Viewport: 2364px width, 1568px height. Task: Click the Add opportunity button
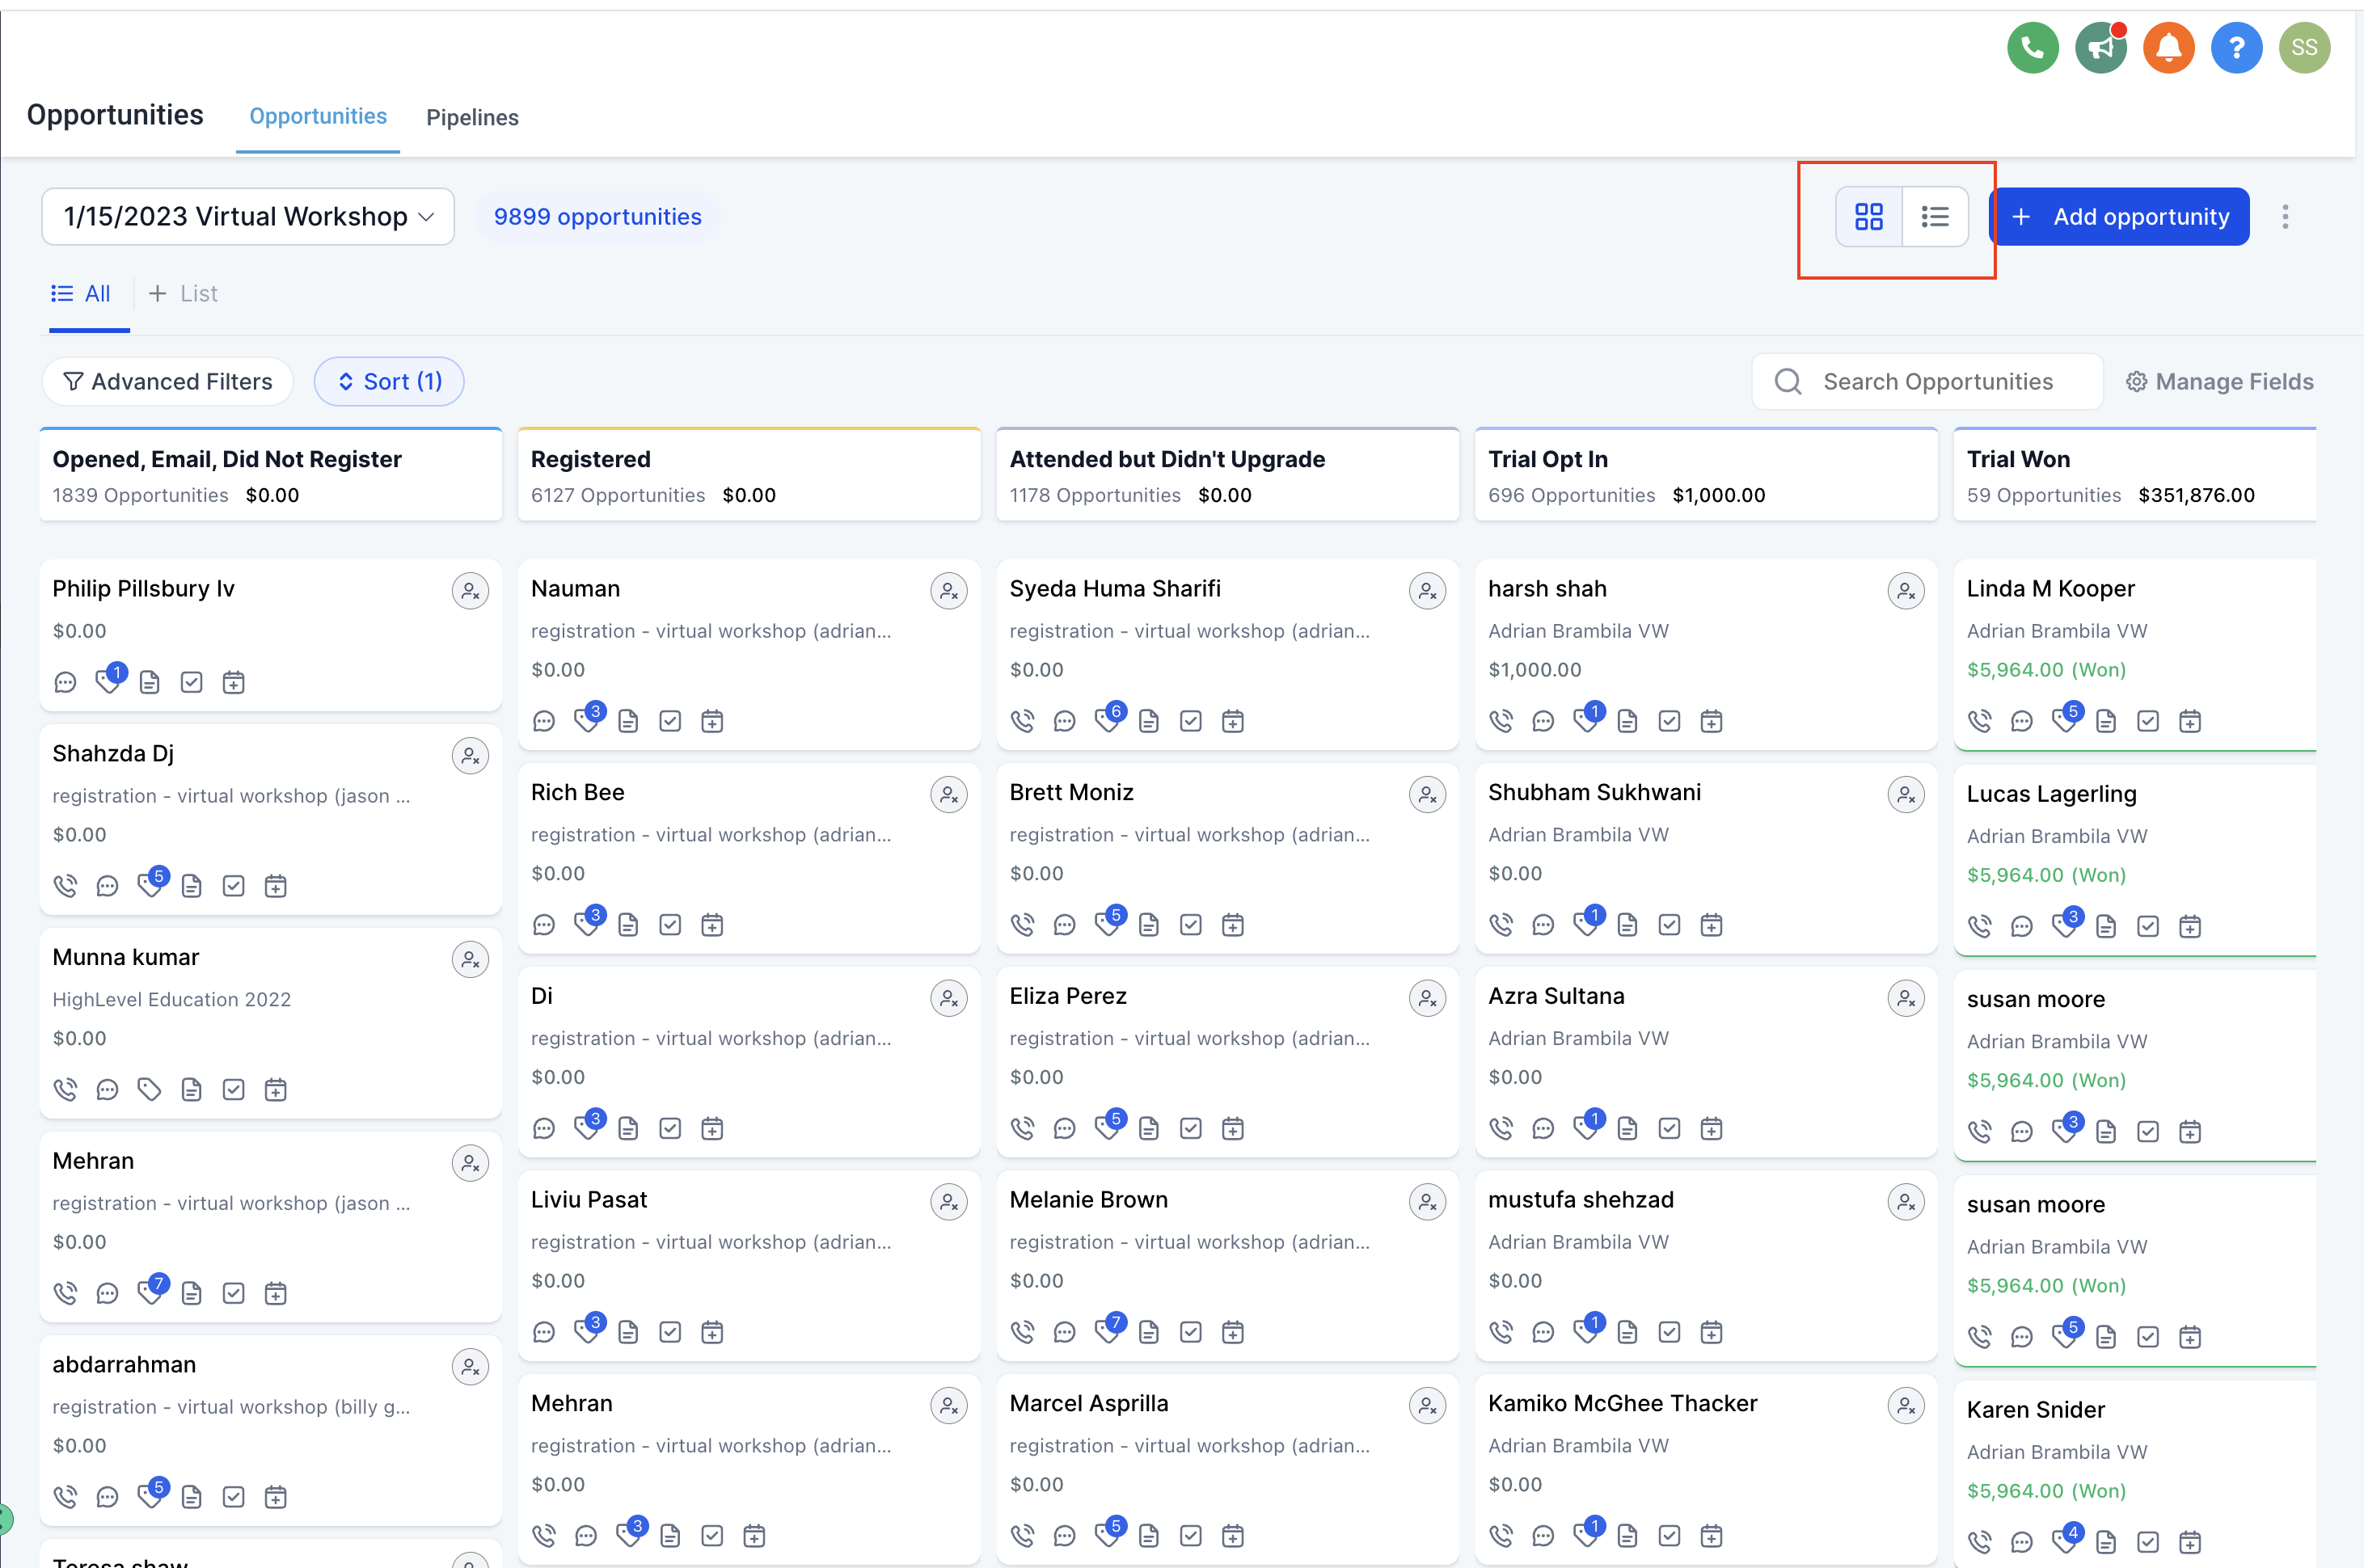tap(2120, 216)
